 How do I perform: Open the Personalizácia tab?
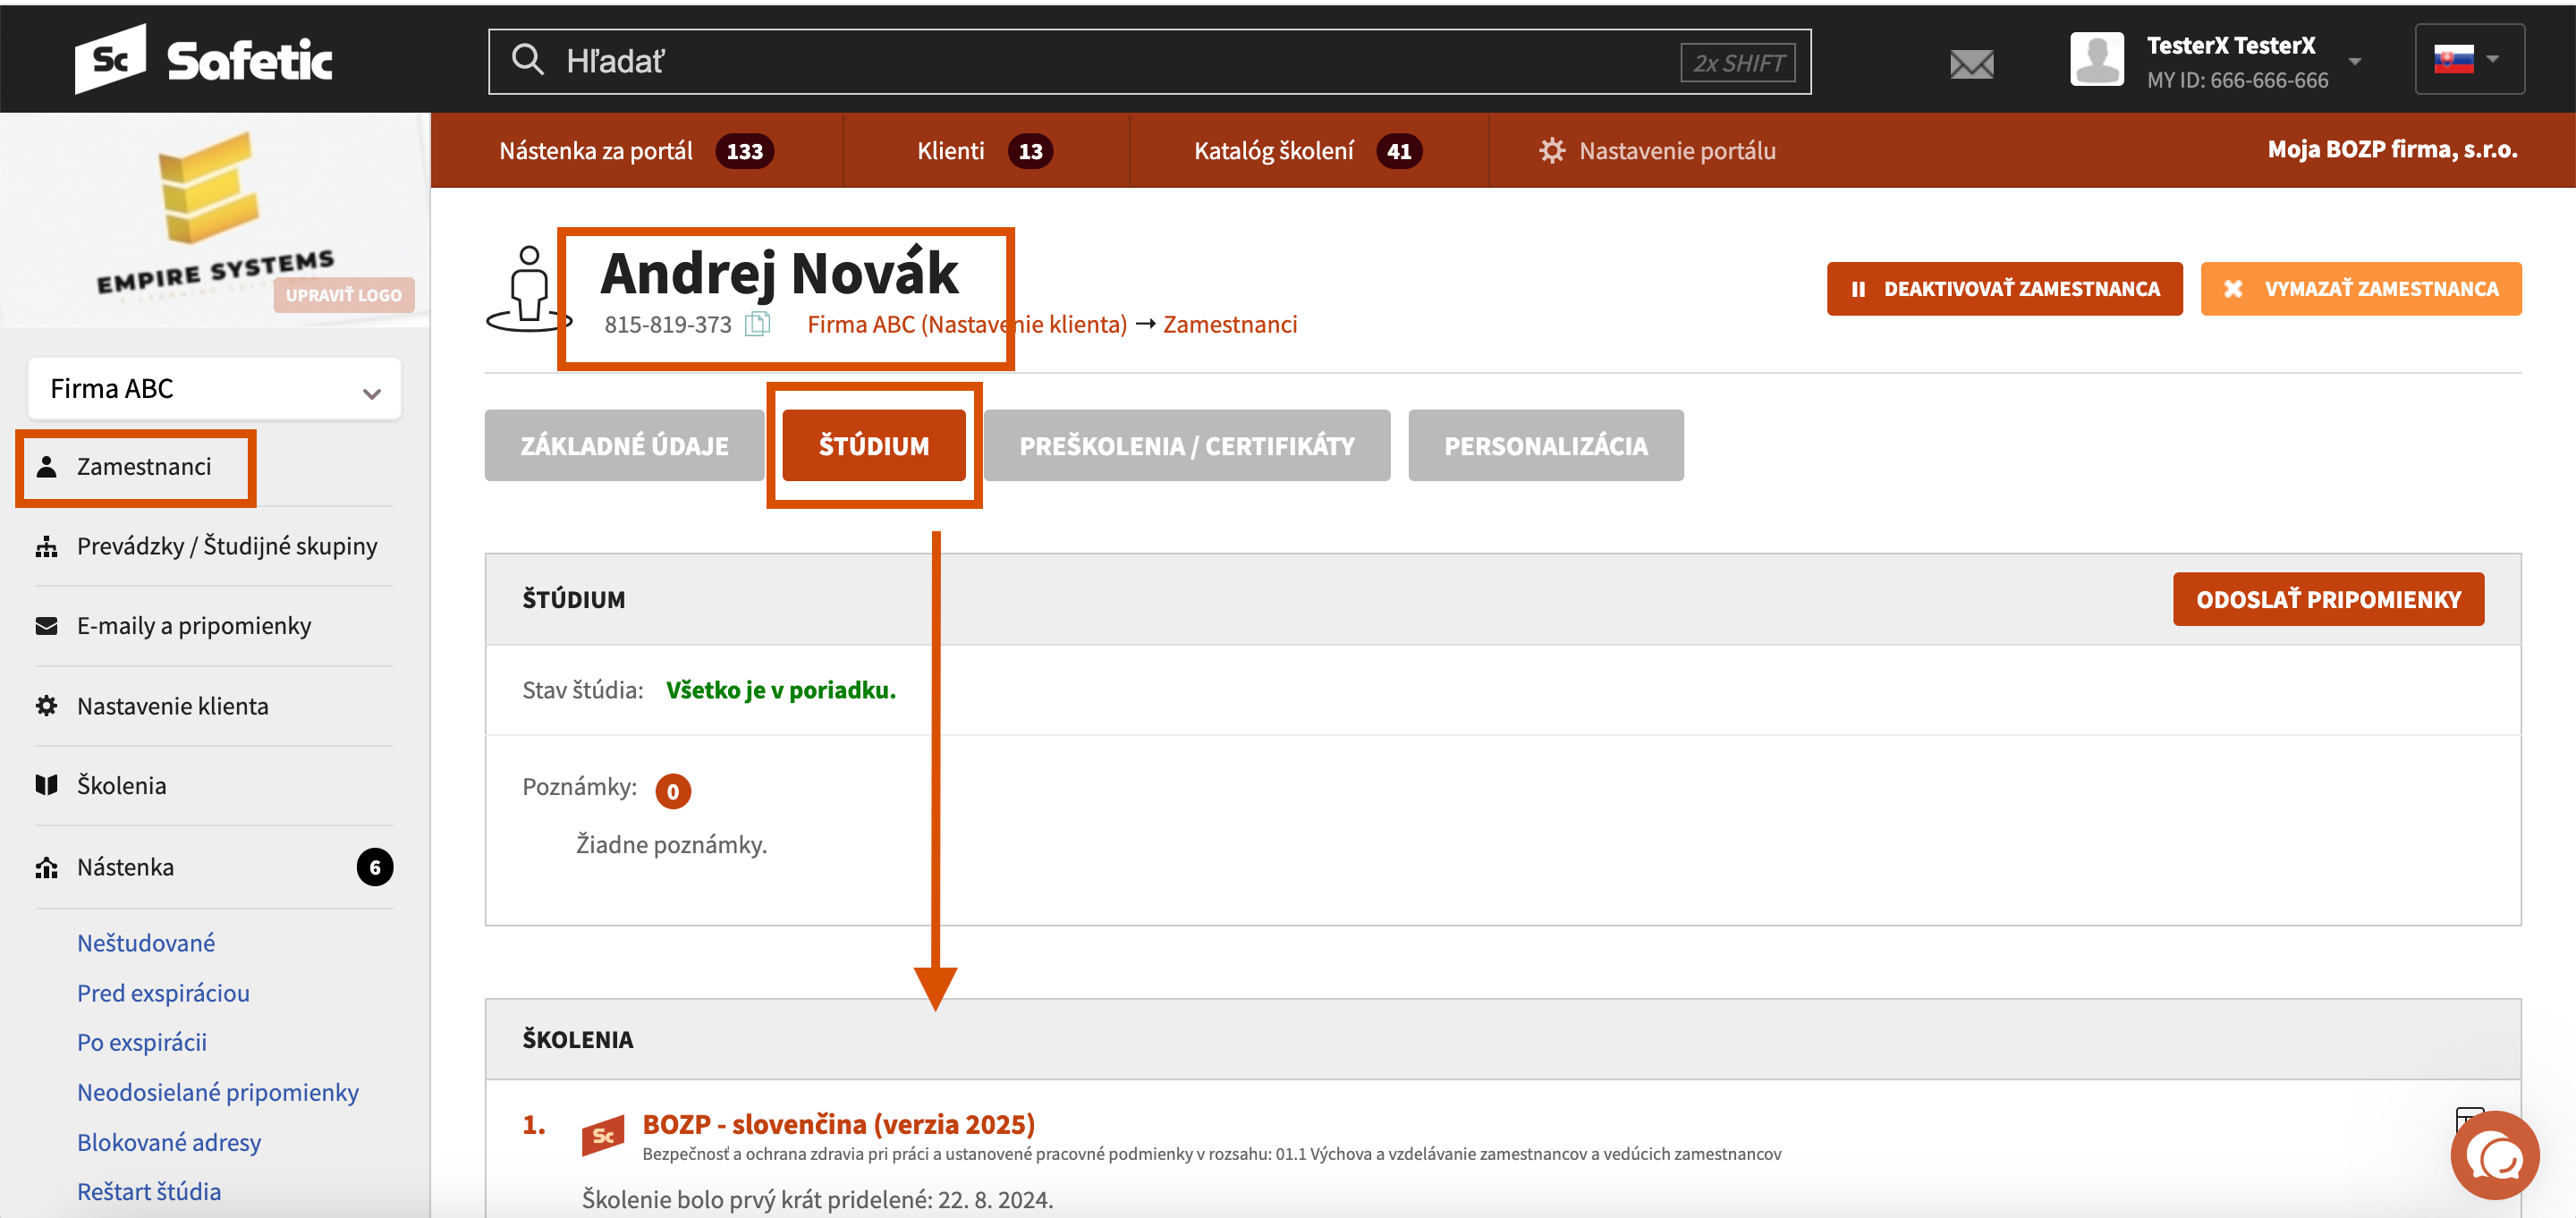pyautogui.click(x=1545, y=446)
